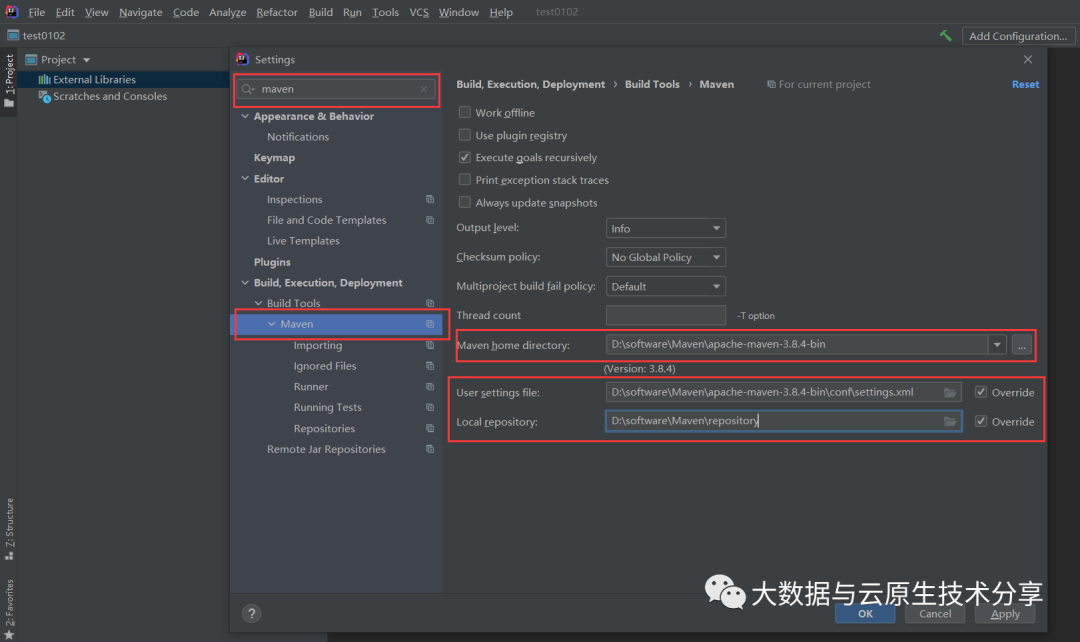This screenshot has height=642, width=1080.
Task: Enable Always update snapshots checkbox
Action: point(465,203)
